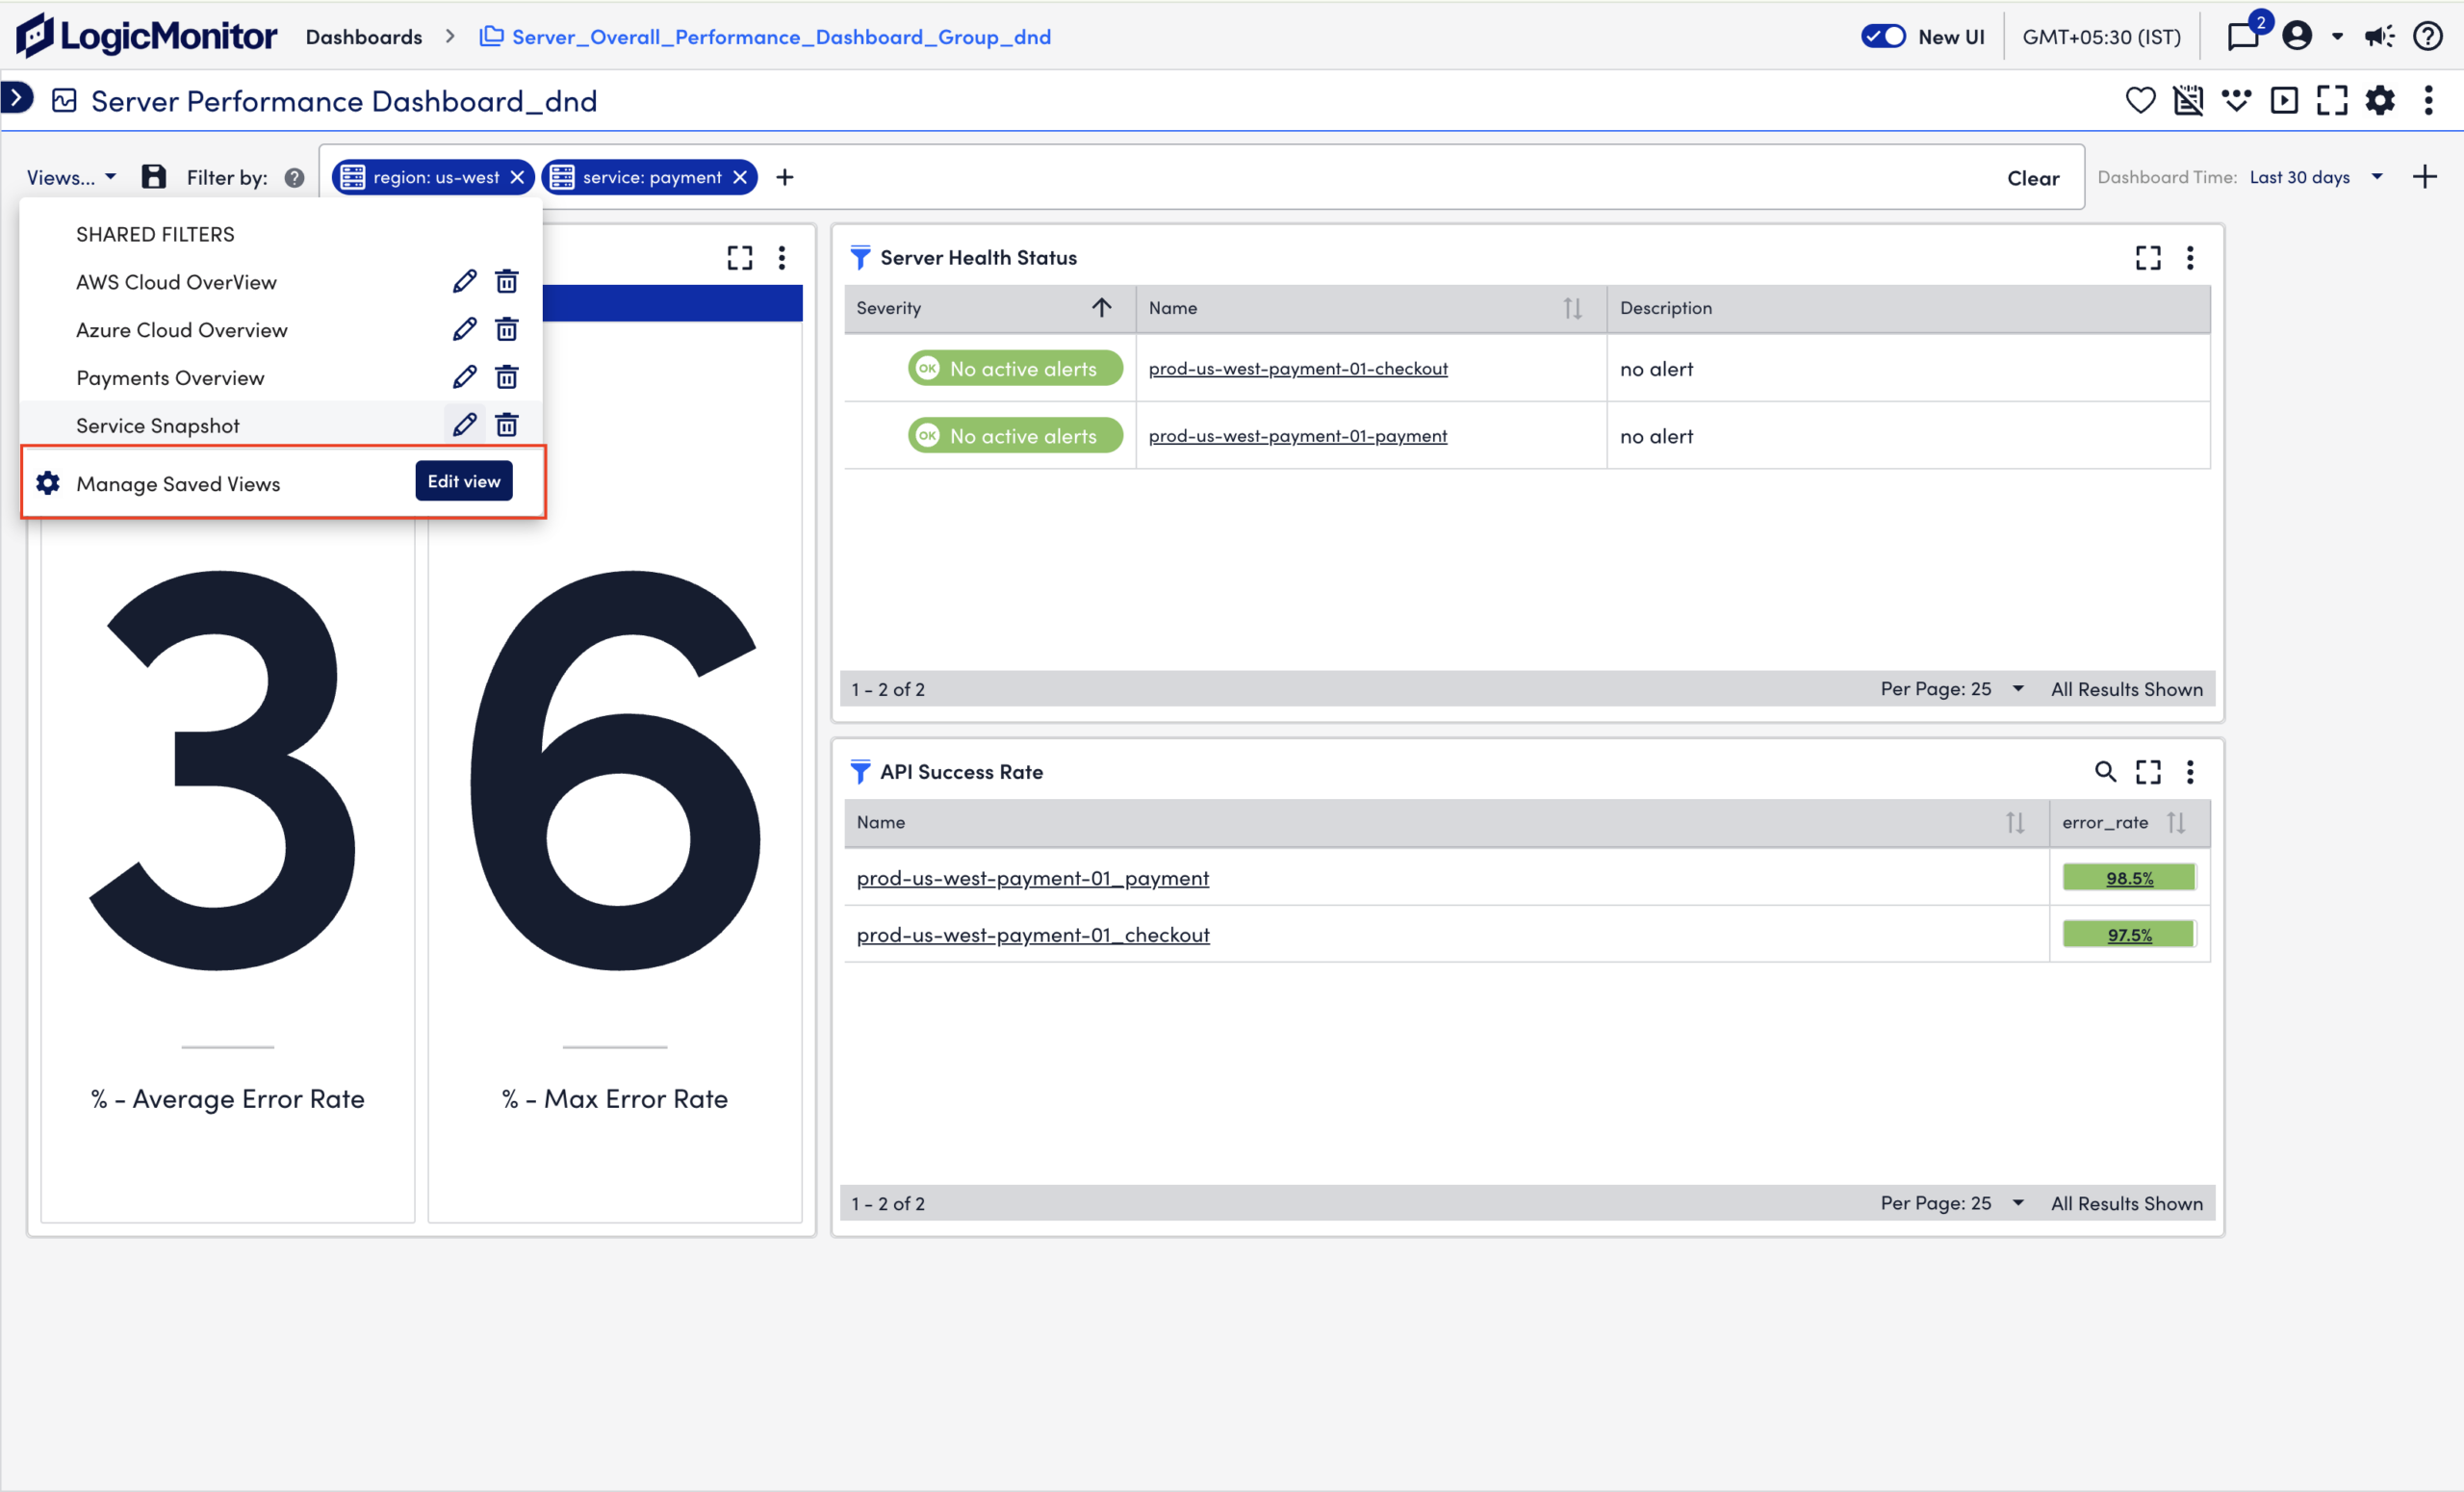Remove service: payment filter
2464x1492 pixels.
click(x=740, y=177)
